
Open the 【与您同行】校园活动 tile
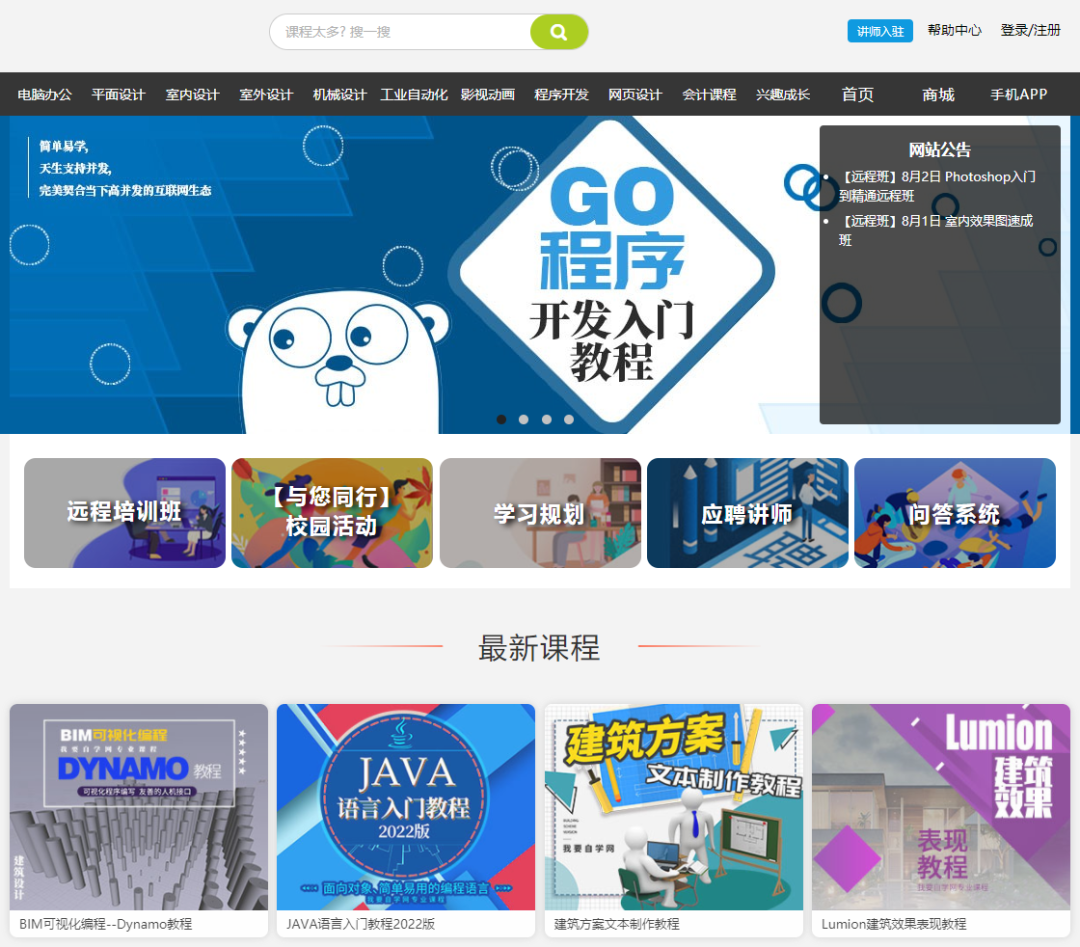click(332, 513)
